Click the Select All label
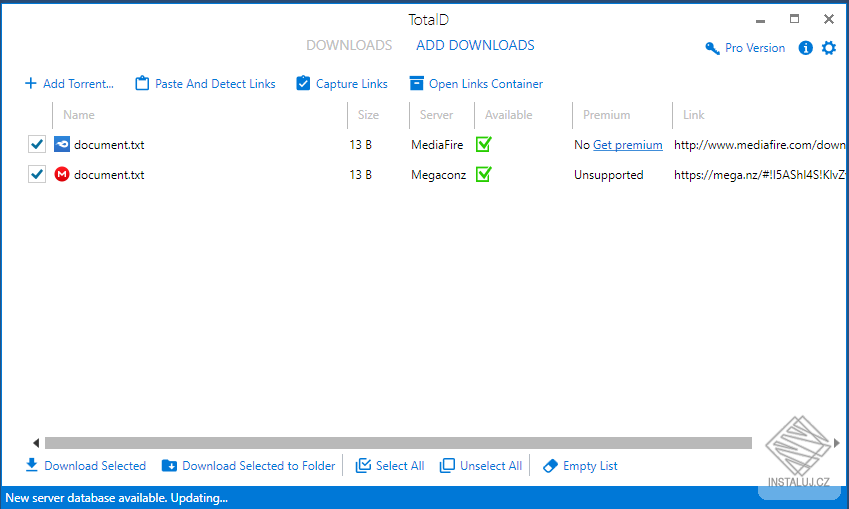849x509 pixels. (x=400, y=466)
